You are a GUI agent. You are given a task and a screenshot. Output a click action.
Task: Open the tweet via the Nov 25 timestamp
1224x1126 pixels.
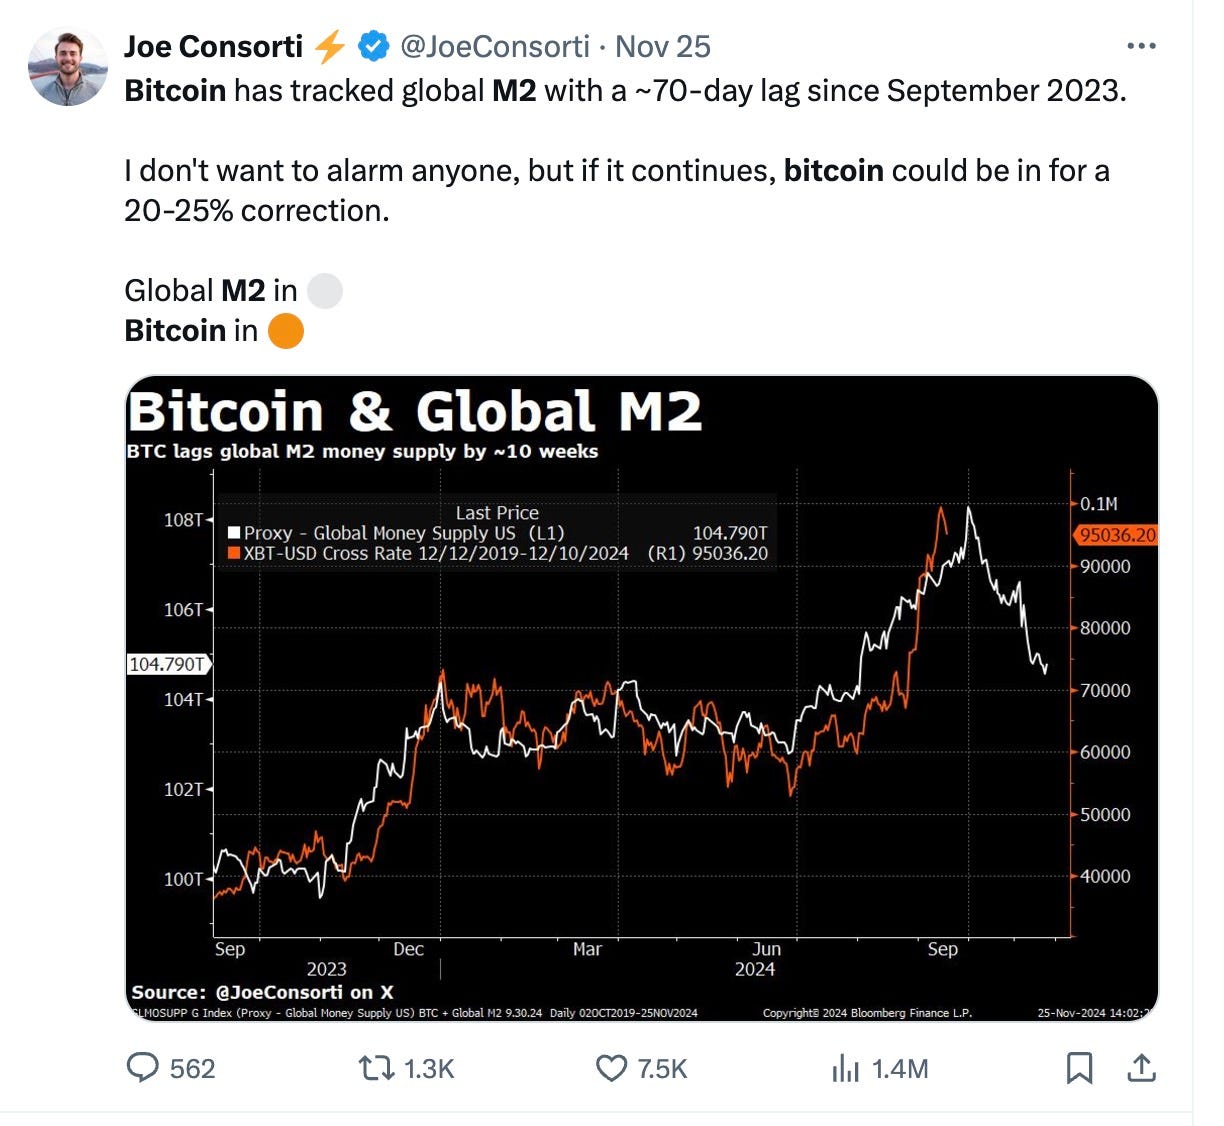663,46
